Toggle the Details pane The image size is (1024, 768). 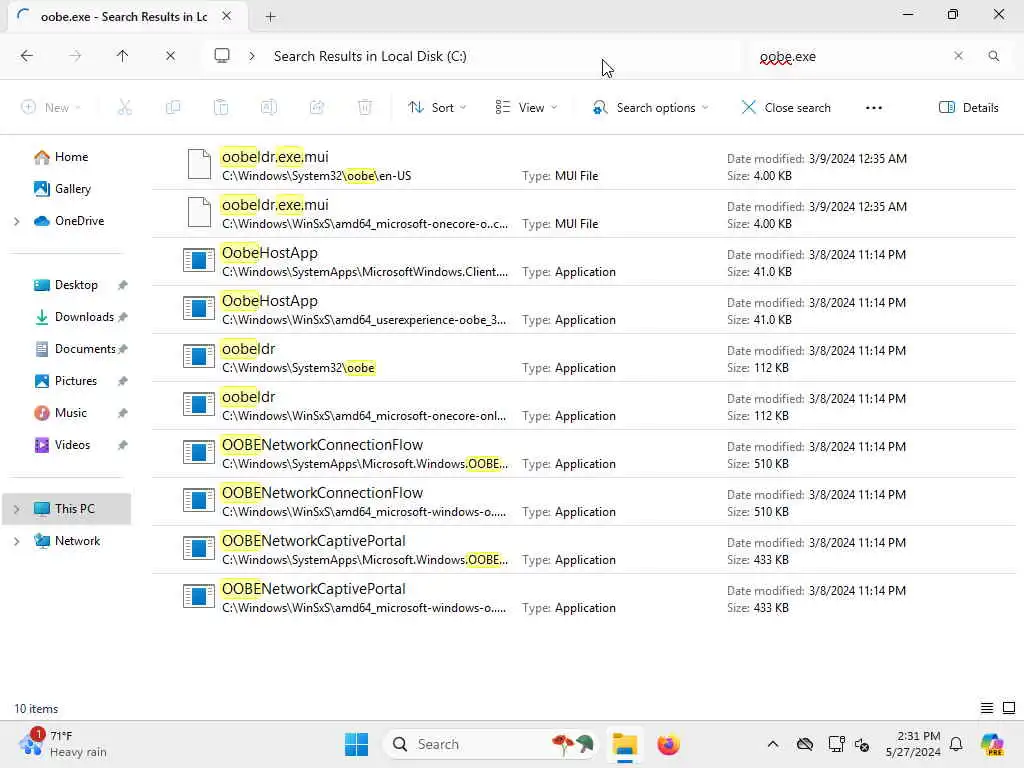pos(968,108)
